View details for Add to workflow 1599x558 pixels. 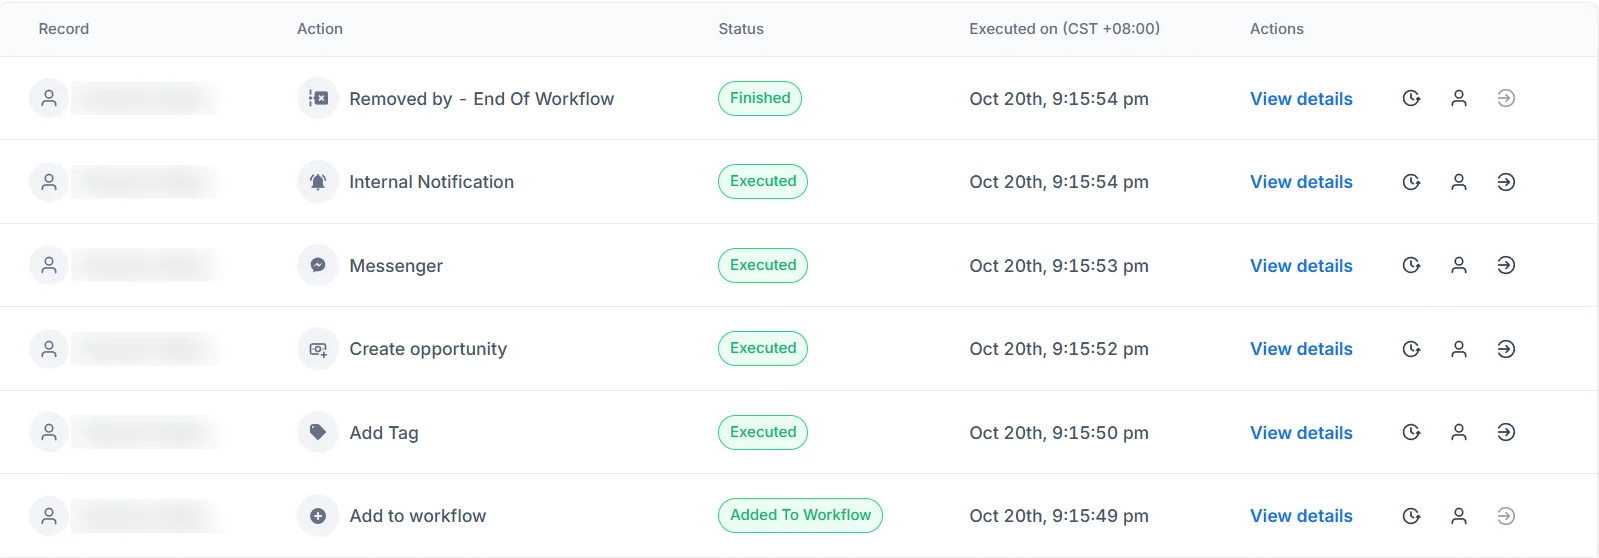tap(1301, 516)
